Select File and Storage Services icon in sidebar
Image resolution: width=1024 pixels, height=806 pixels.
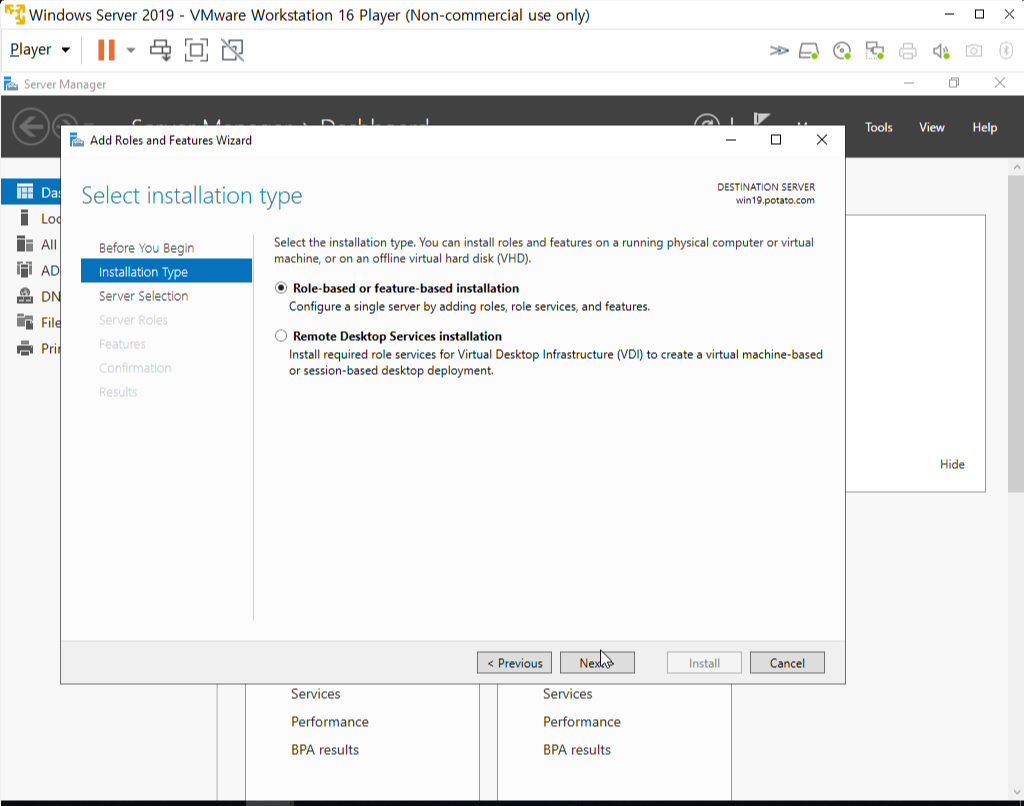click(x=25, y=321)
